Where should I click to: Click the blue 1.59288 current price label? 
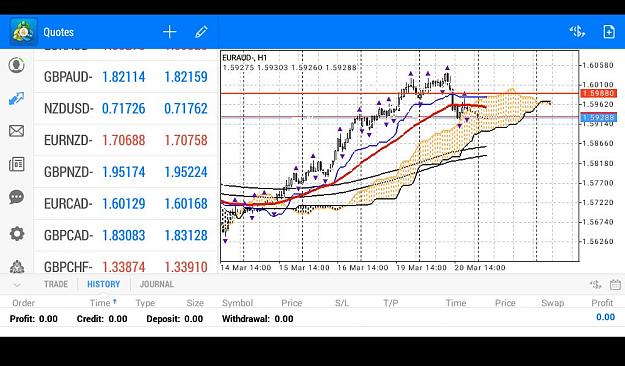pos(599,117)
